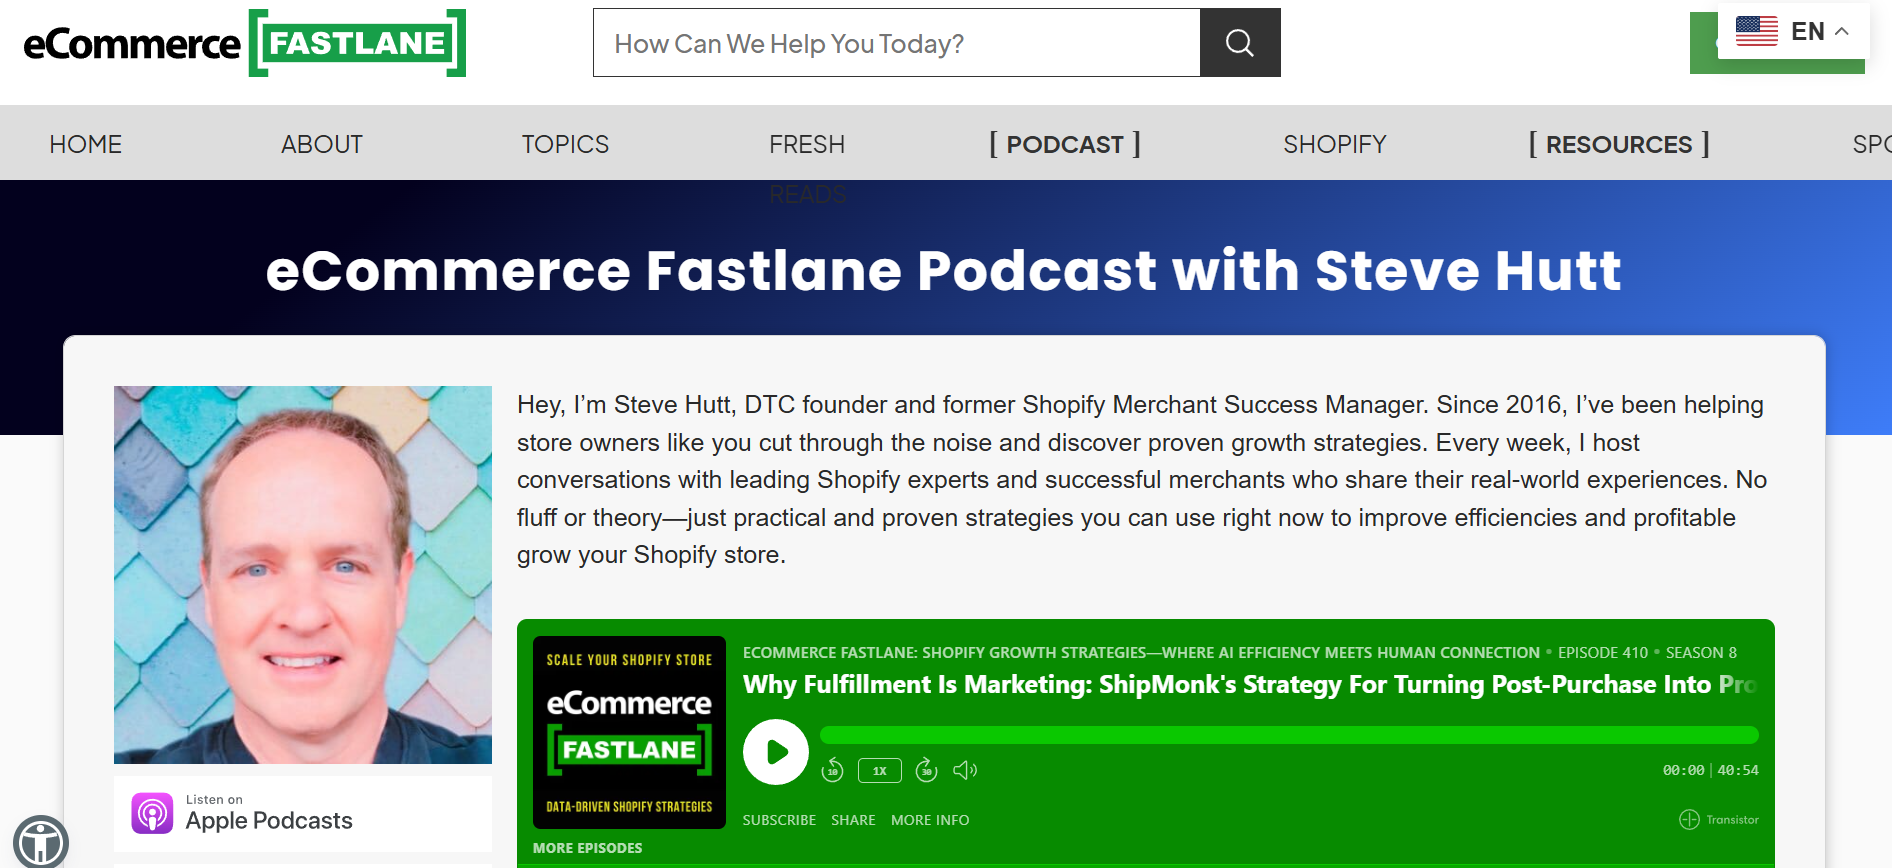The width and height of the screenshot is (1892, 868).
Task: Open the TOPICS menu item
Action: point(565,144)
